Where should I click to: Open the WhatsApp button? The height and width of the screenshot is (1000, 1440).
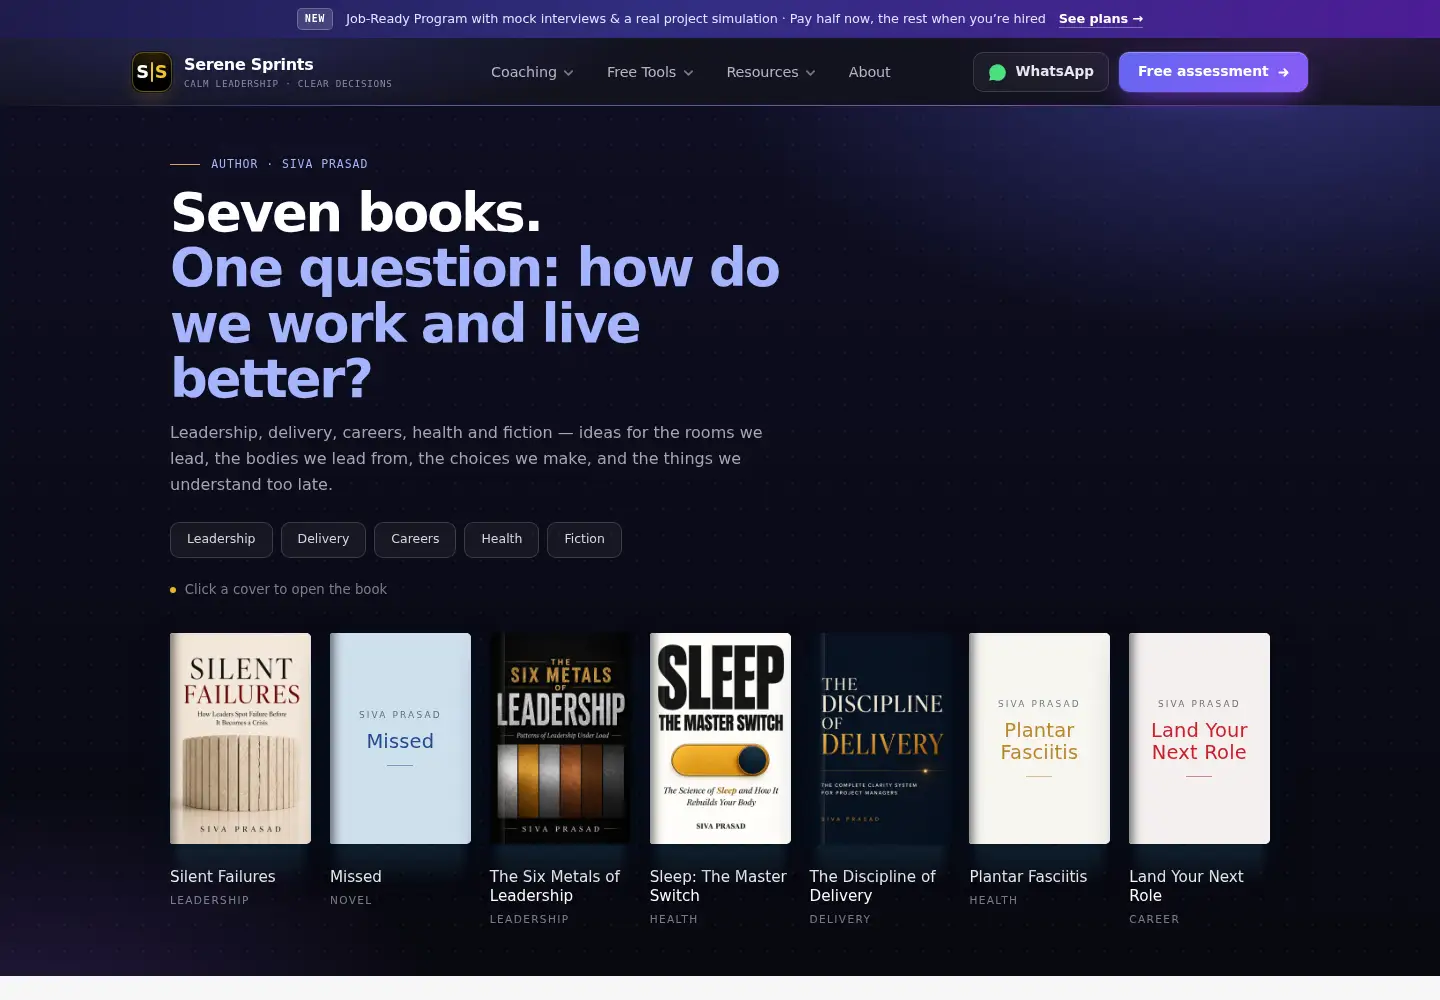tap(1041, 72)
